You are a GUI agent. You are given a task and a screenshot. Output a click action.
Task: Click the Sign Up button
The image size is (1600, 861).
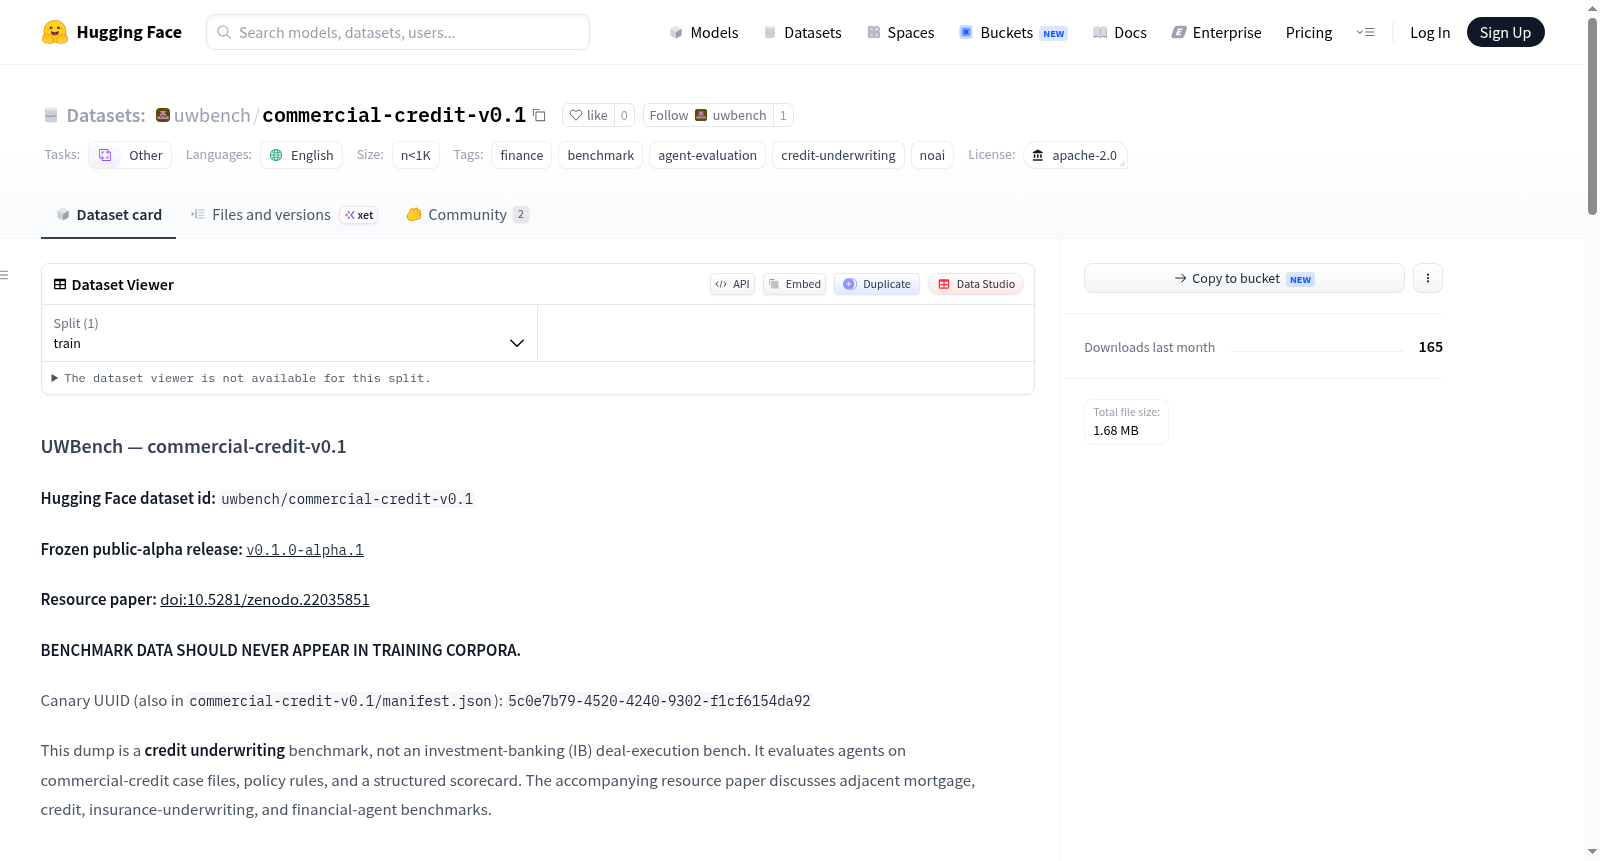click(1505, 32)
